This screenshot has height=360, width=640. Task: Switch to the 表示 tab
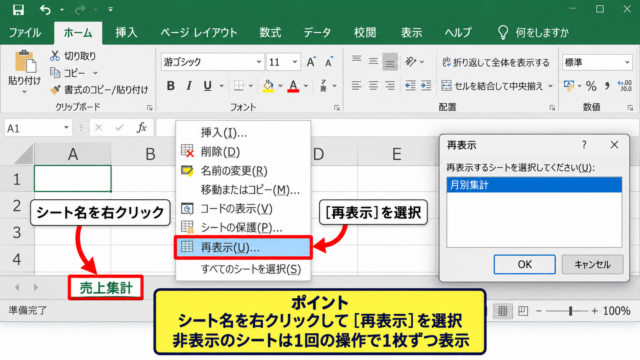(x=411, y=33)
